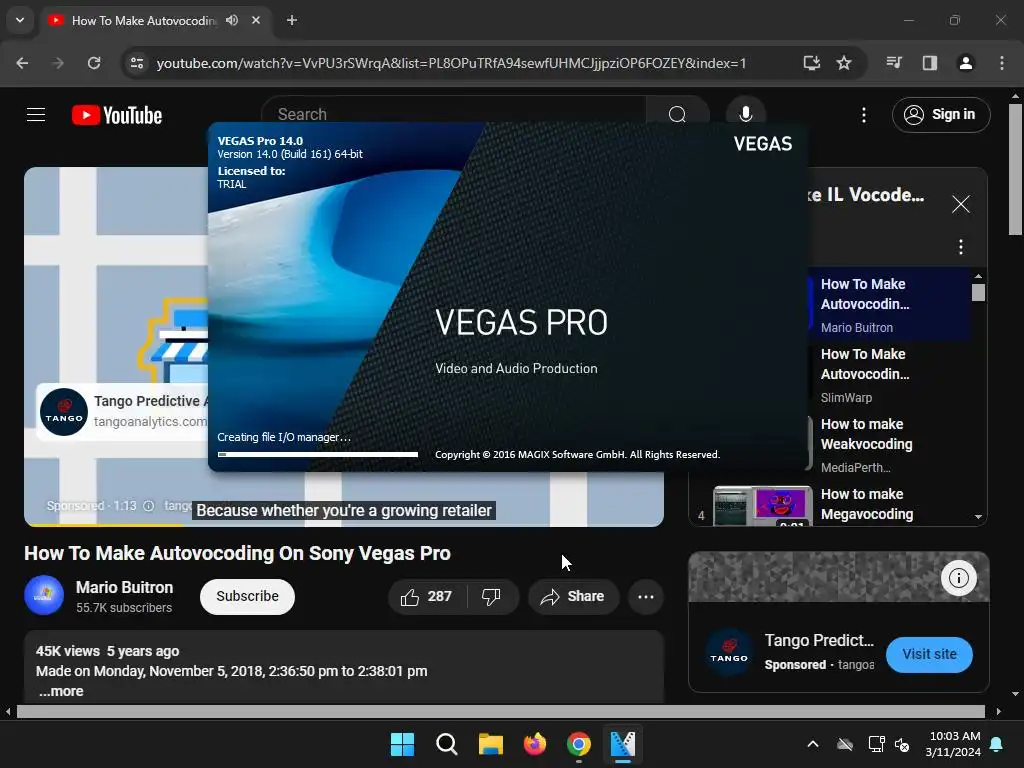Open the muted volume tray icon
This screenshot has width=1024, height=768.
pyautogui.click(x=903, y=744)
